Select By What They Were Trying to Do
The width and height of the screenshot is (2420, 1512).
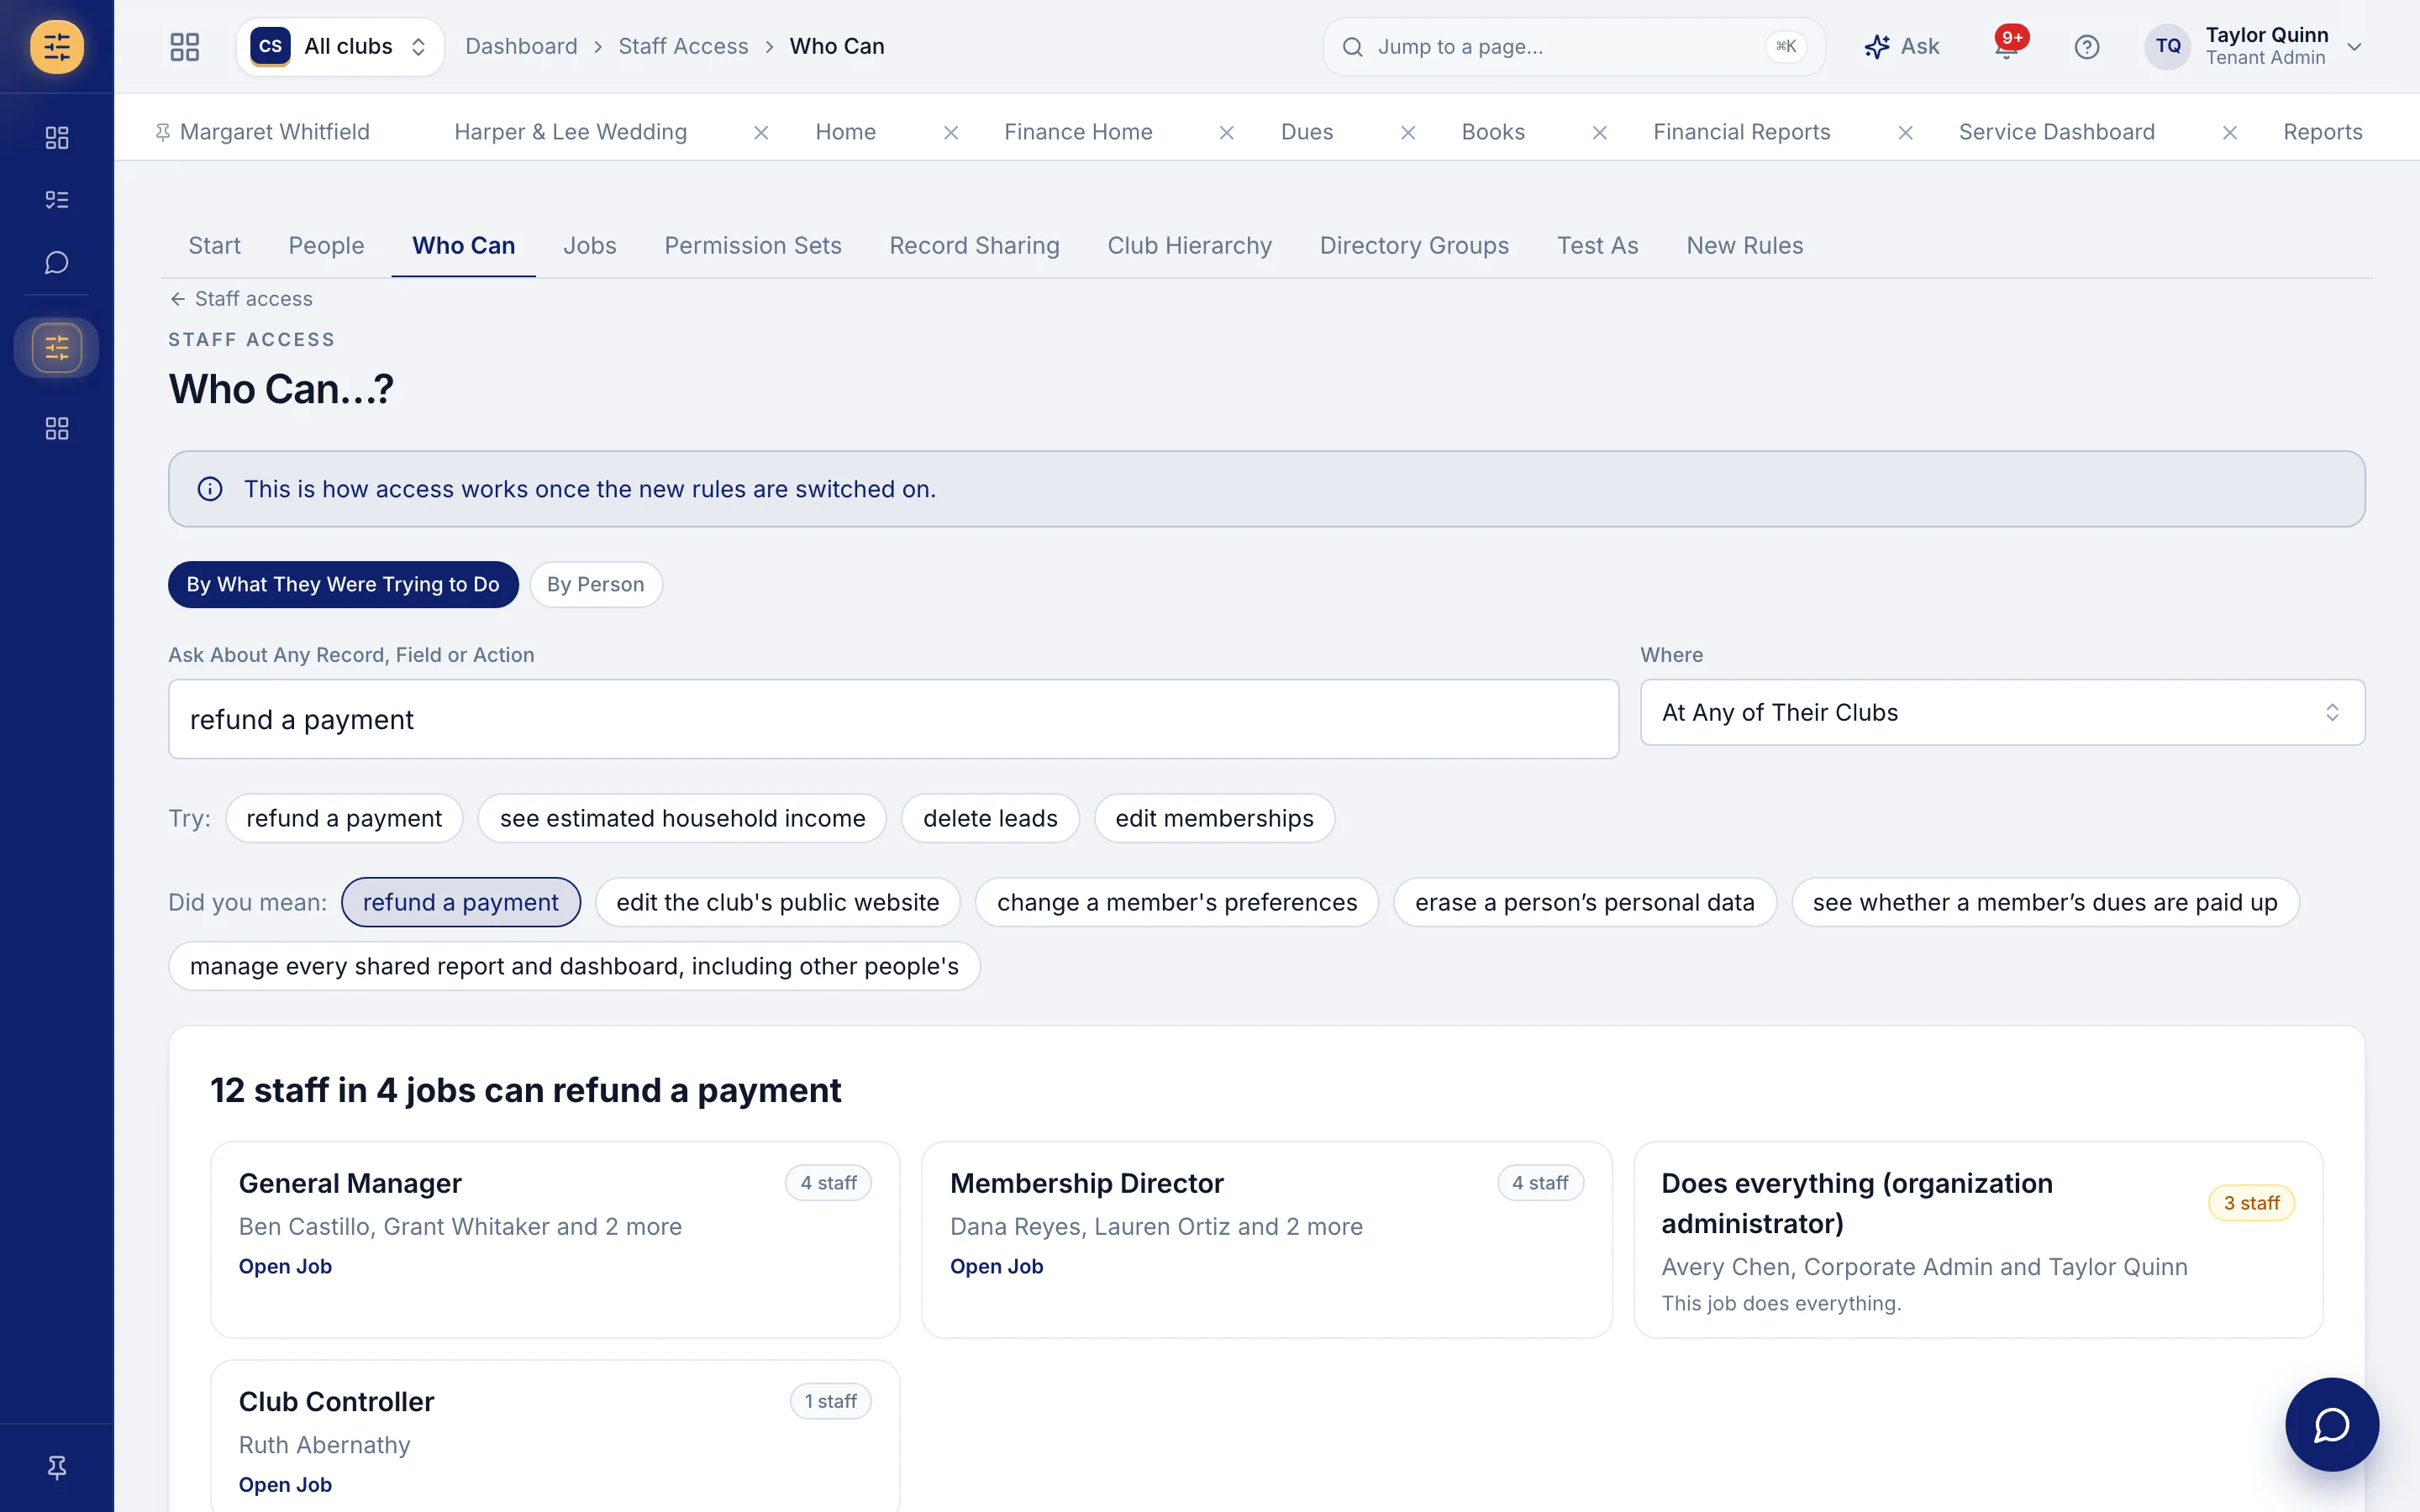(343, 585)
